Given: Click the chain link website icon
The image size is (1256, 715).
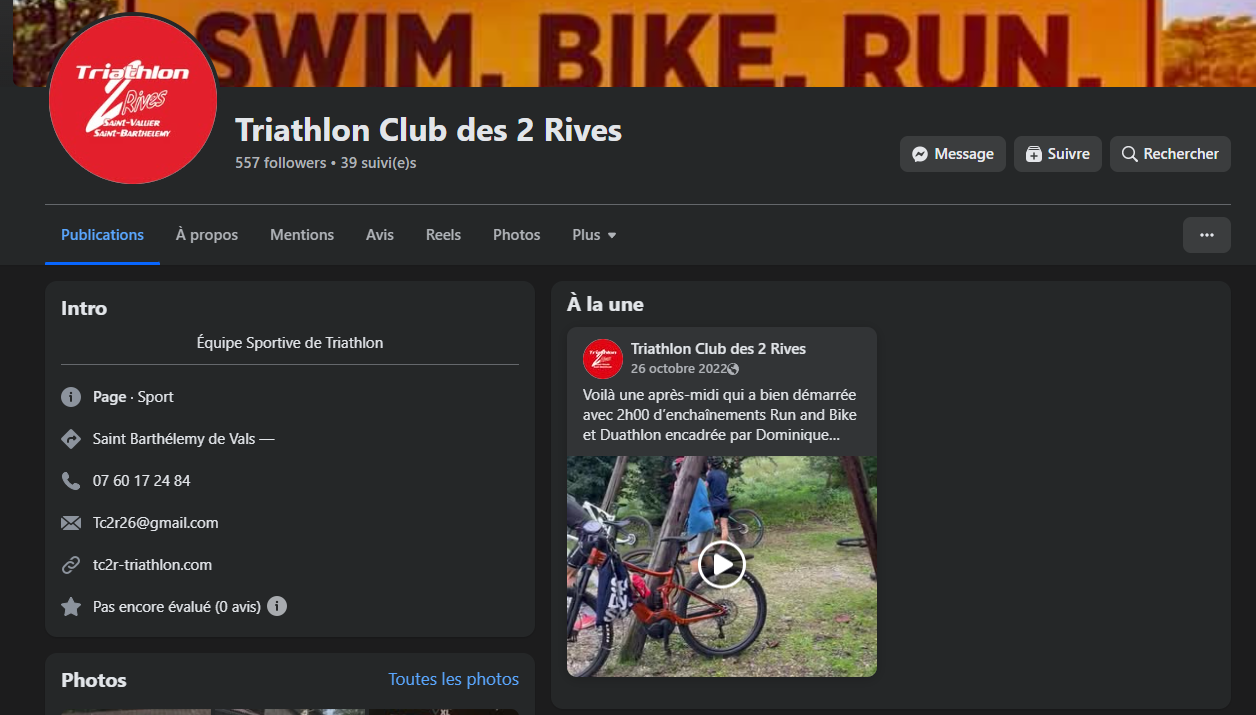Looking at the screenshot, I should tap(71, 565).
